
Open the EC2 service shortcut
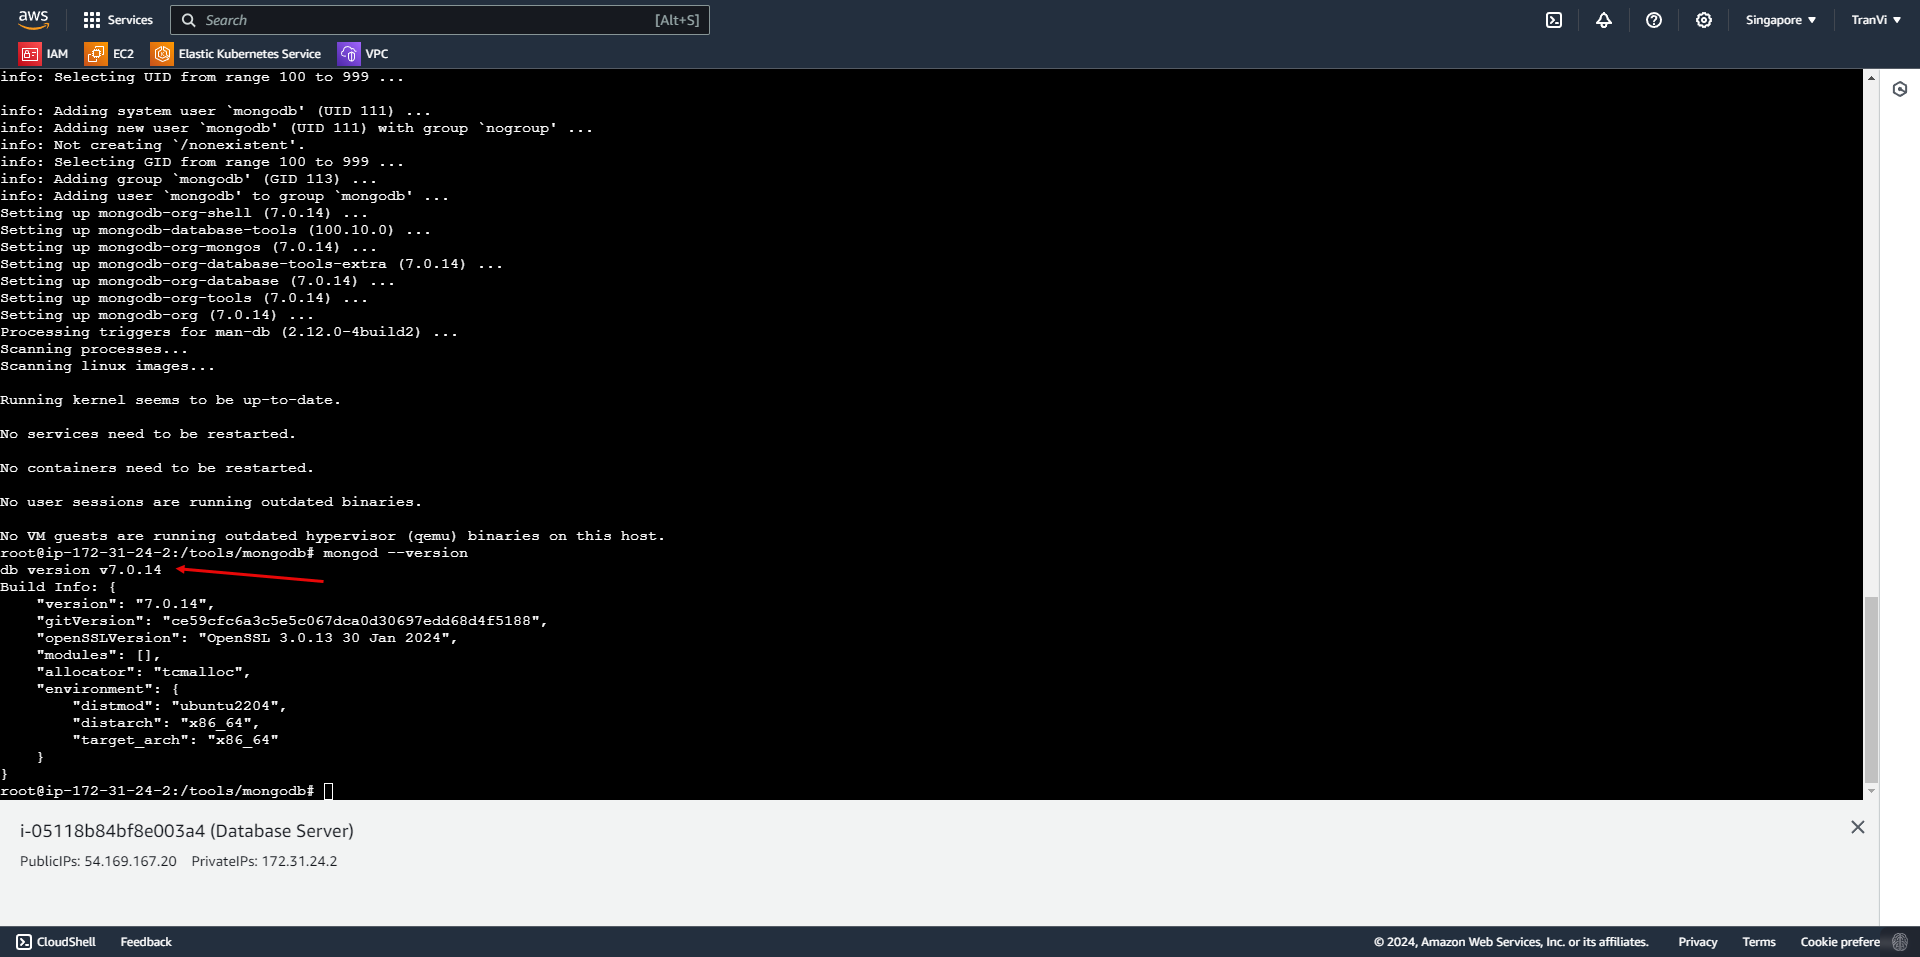(x=110, y=53)
